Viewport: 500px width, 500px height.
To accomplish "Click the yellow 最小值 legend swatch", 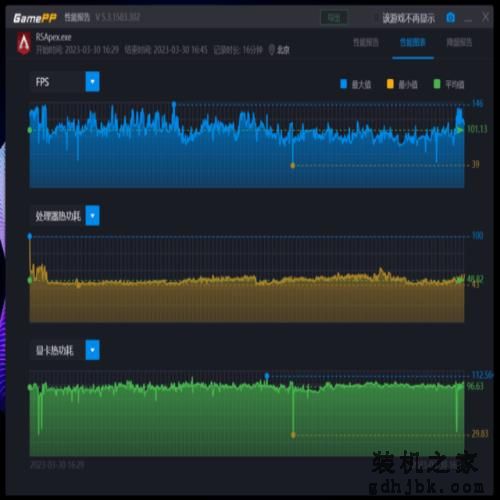I will coord(390,84).
